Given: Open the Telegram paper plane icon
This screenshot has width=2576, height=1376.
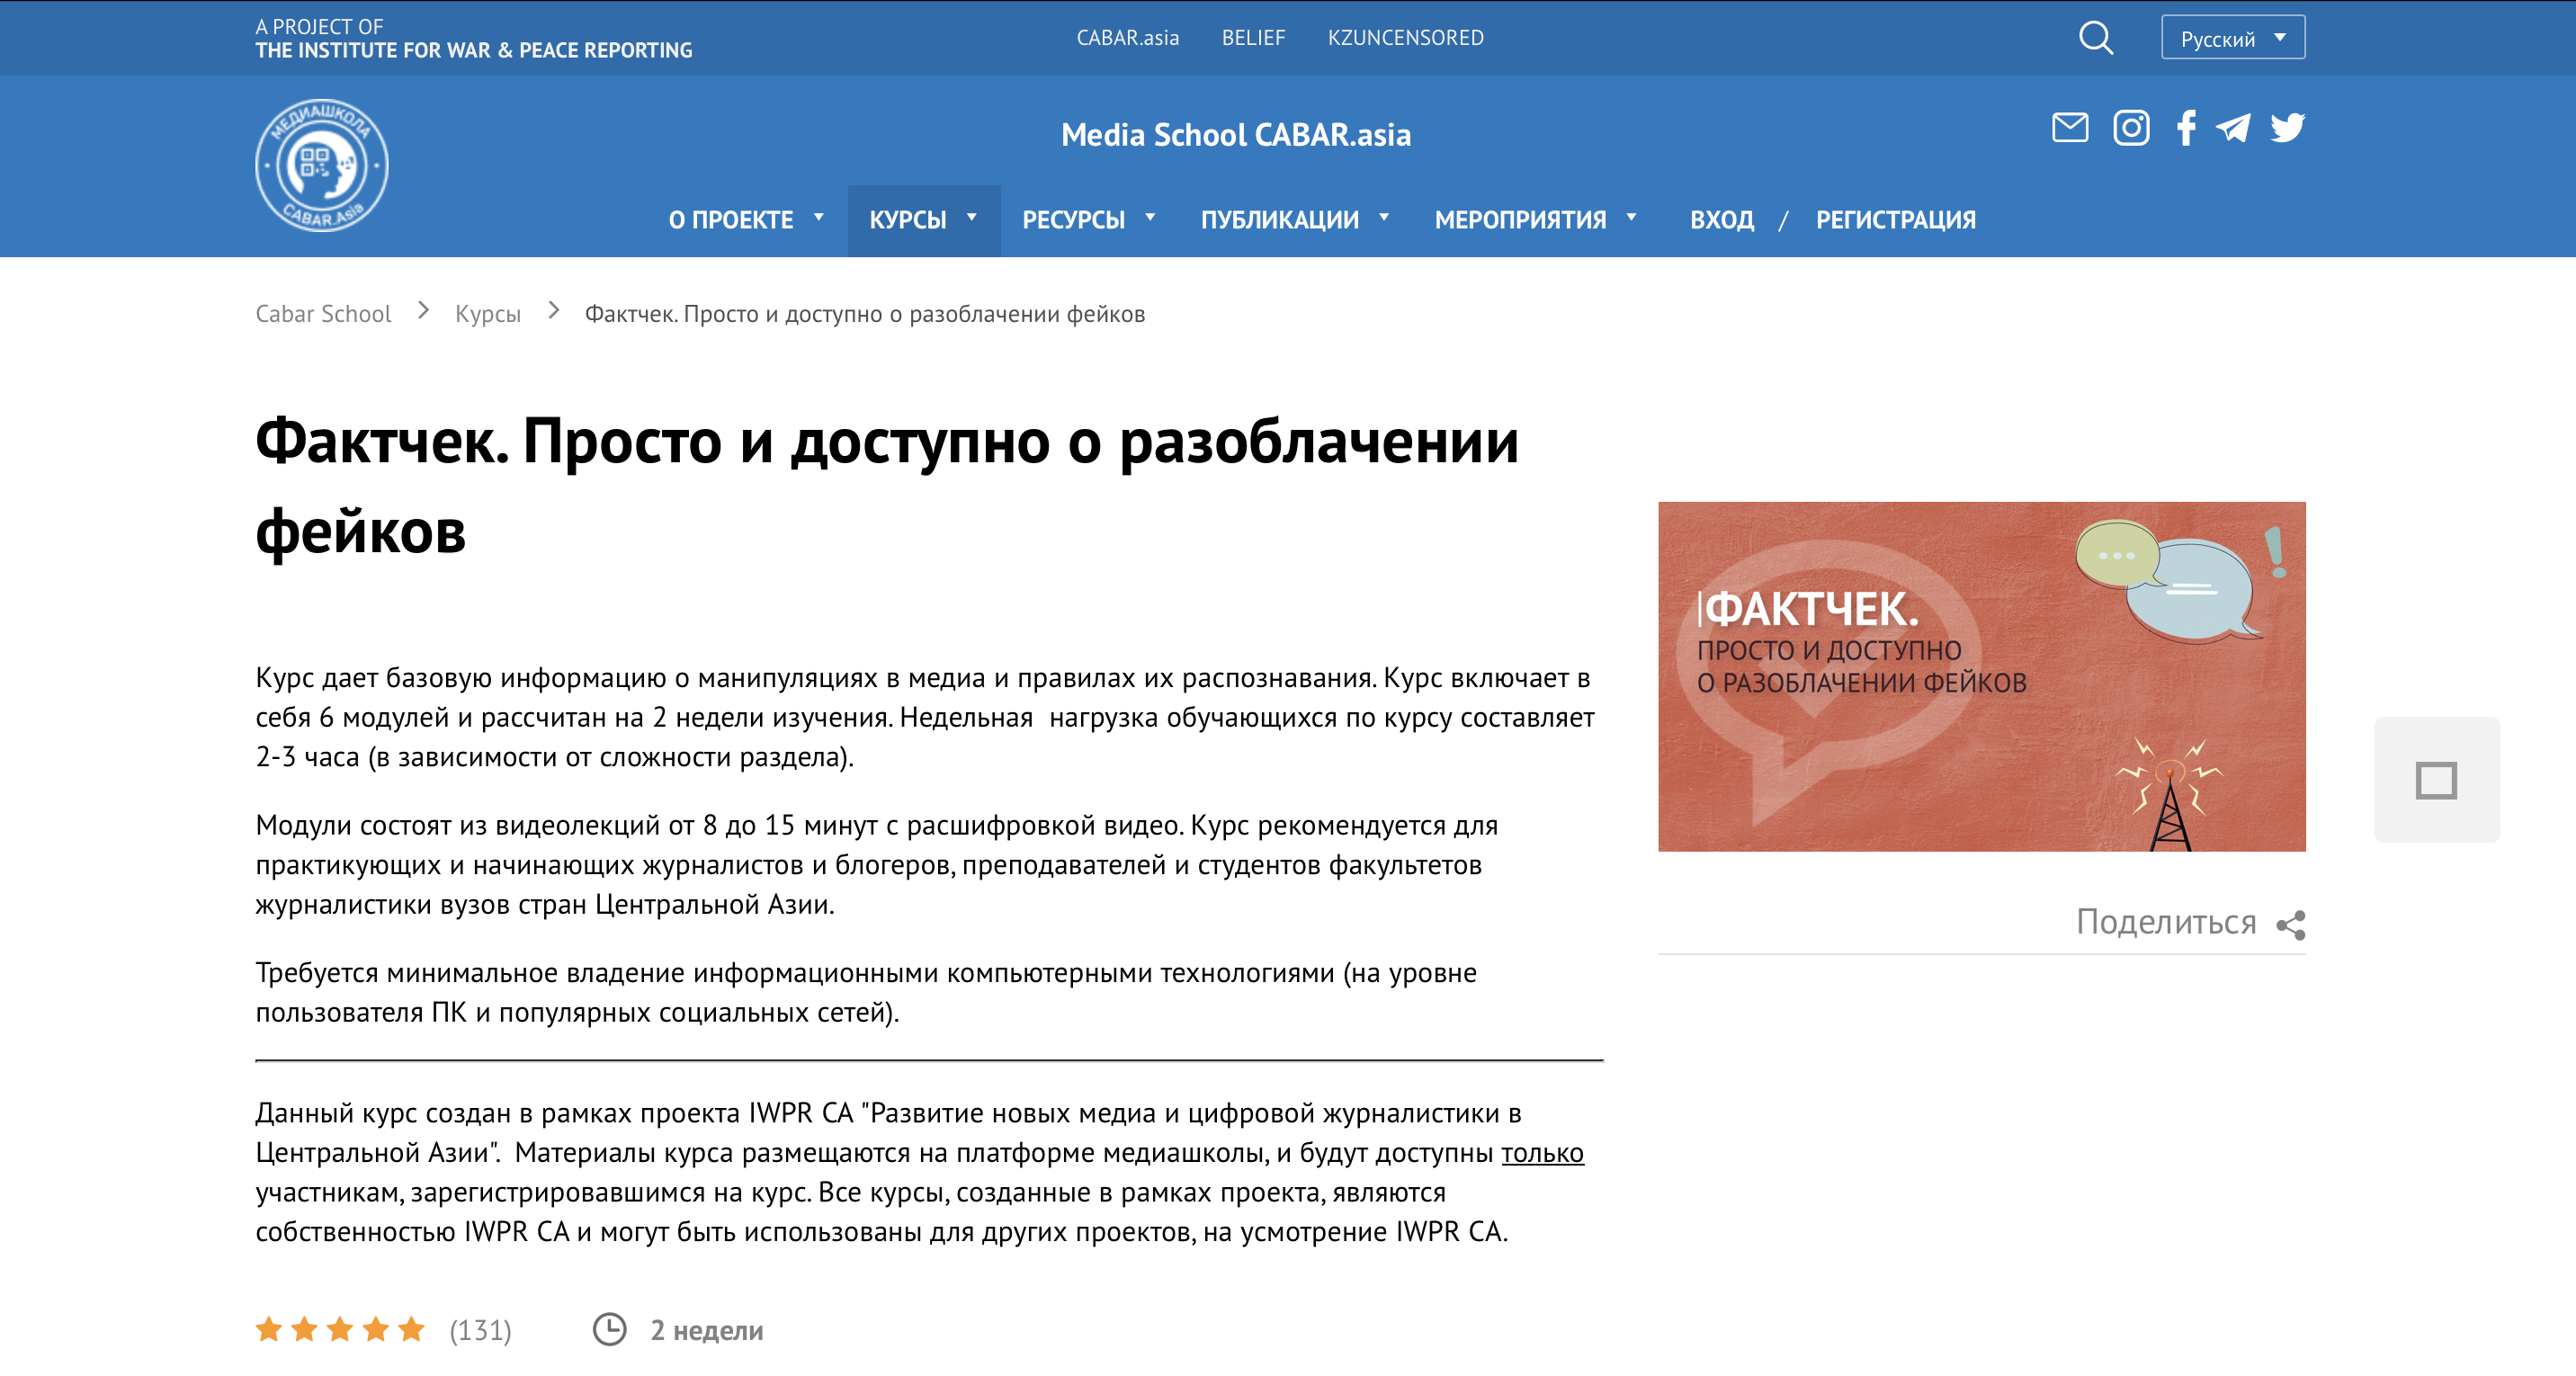Looking at the screenshot, I should point(2233,128).
